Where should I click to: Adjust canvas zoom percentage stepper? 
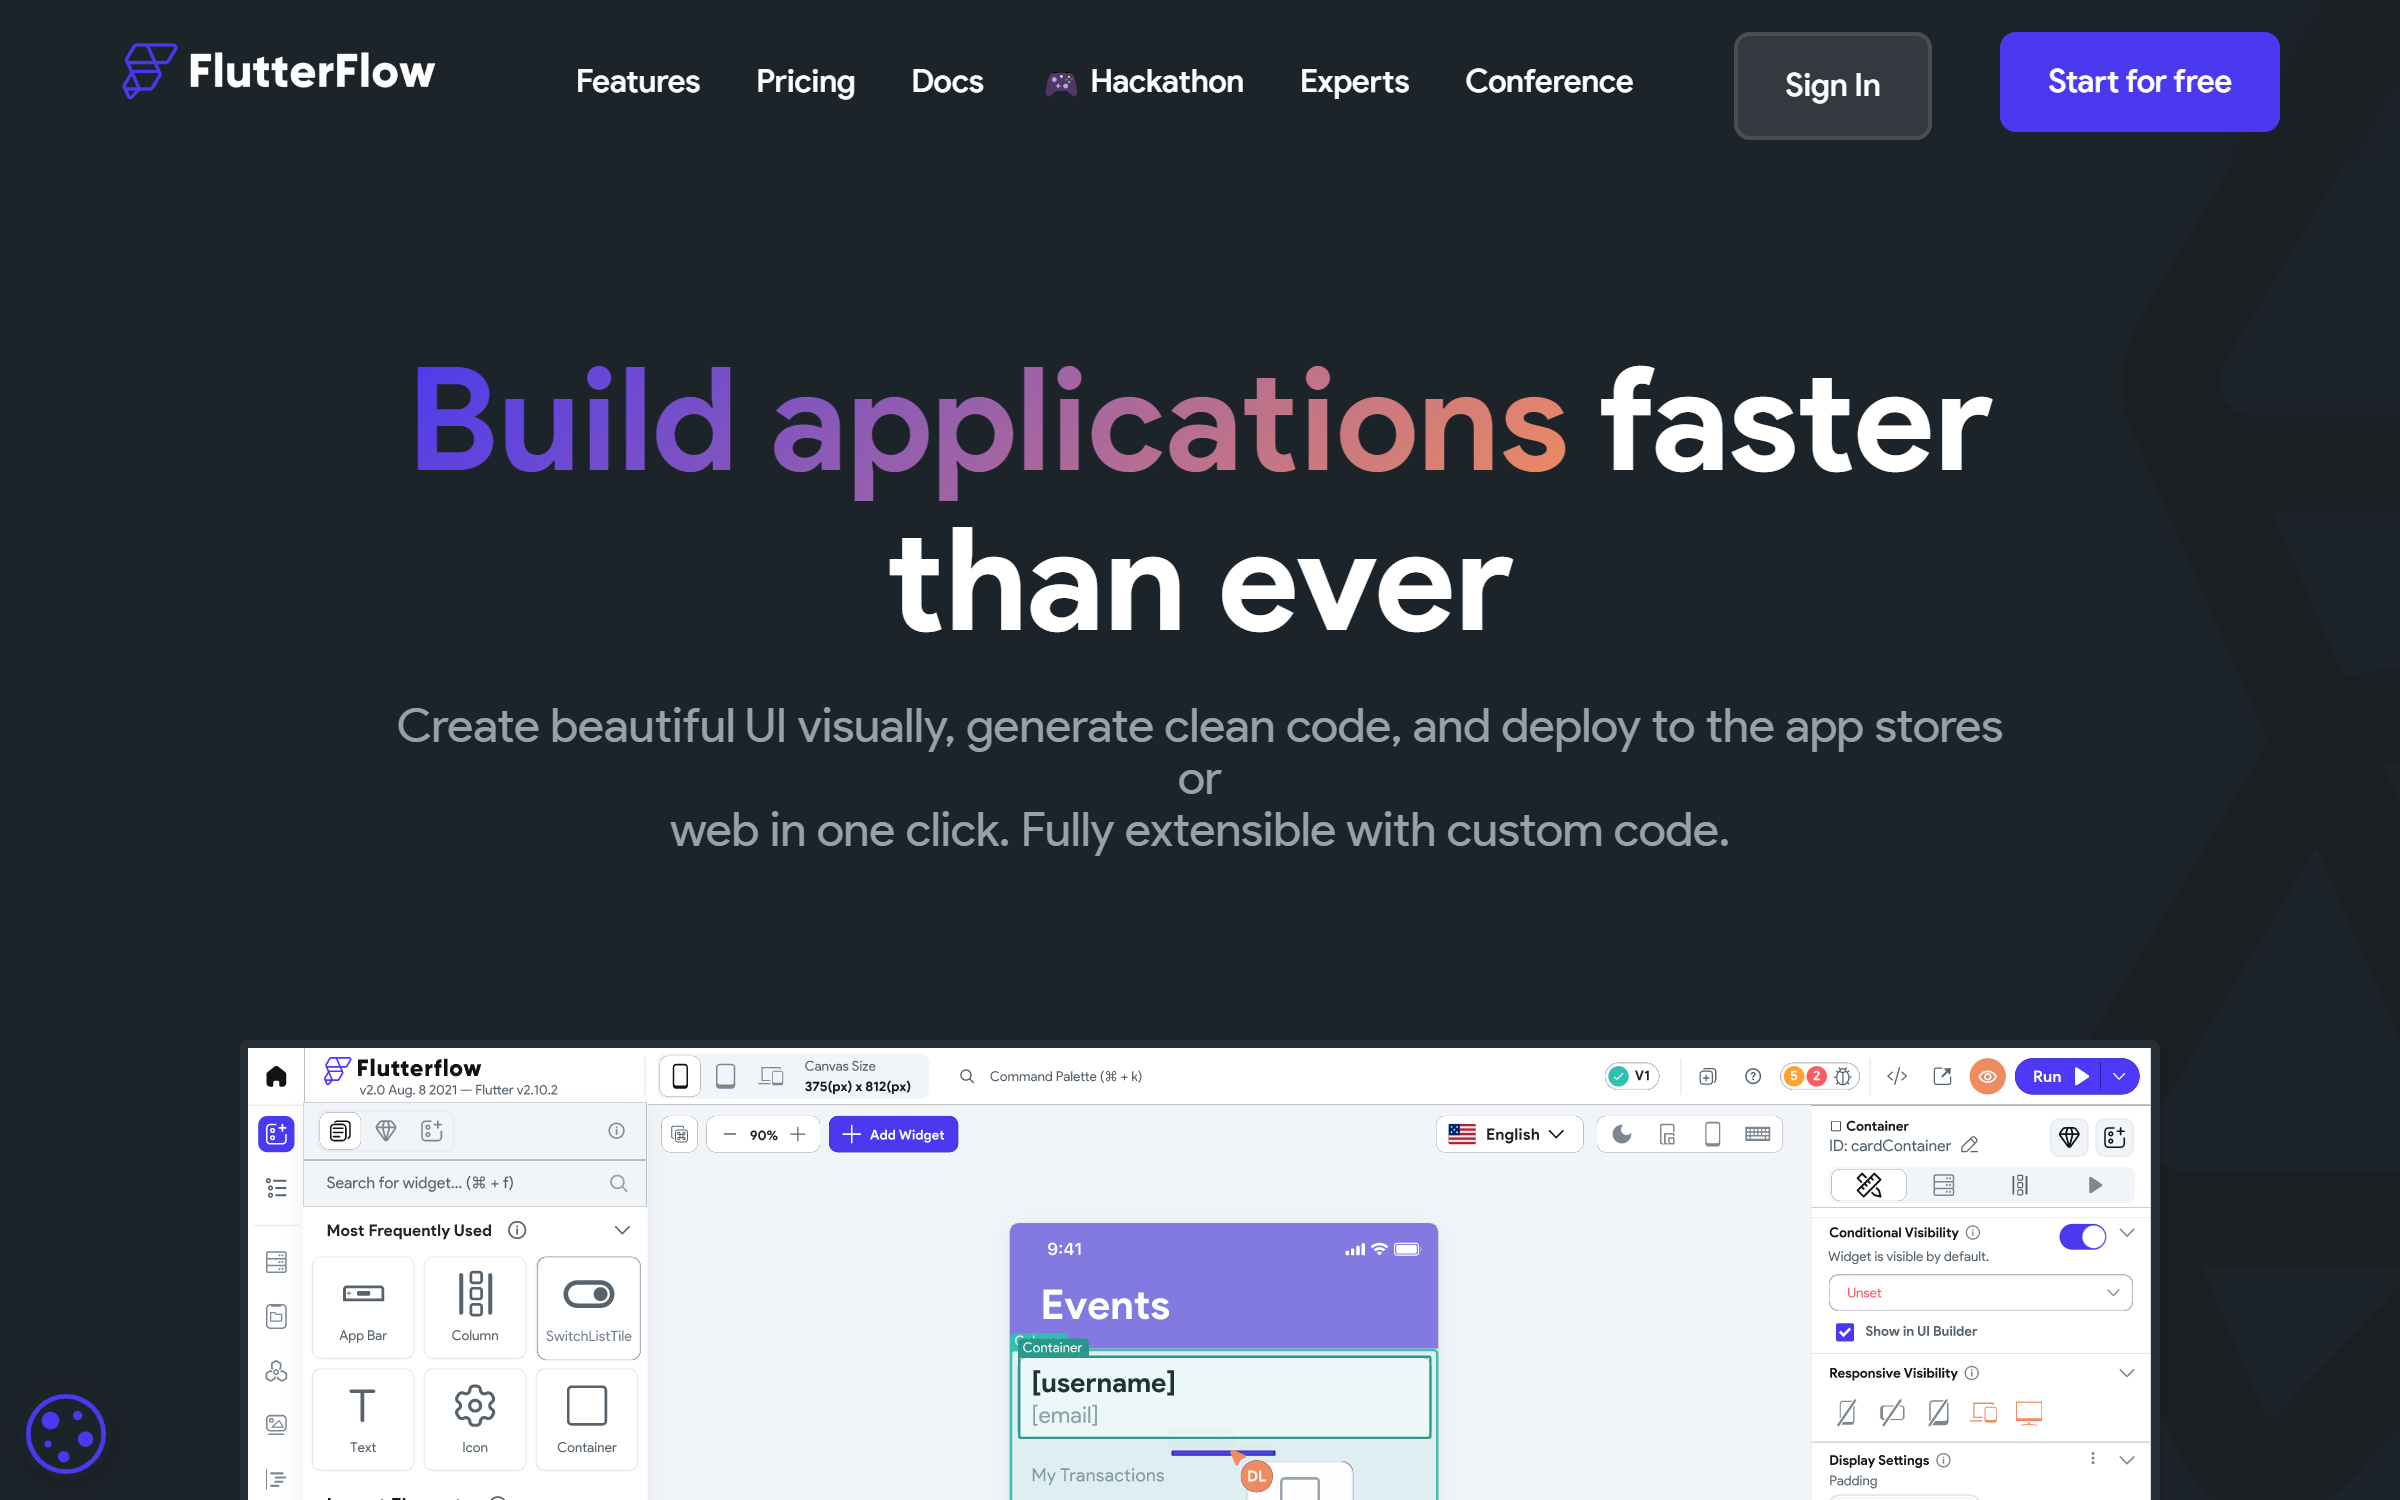tap(760, 1135)
